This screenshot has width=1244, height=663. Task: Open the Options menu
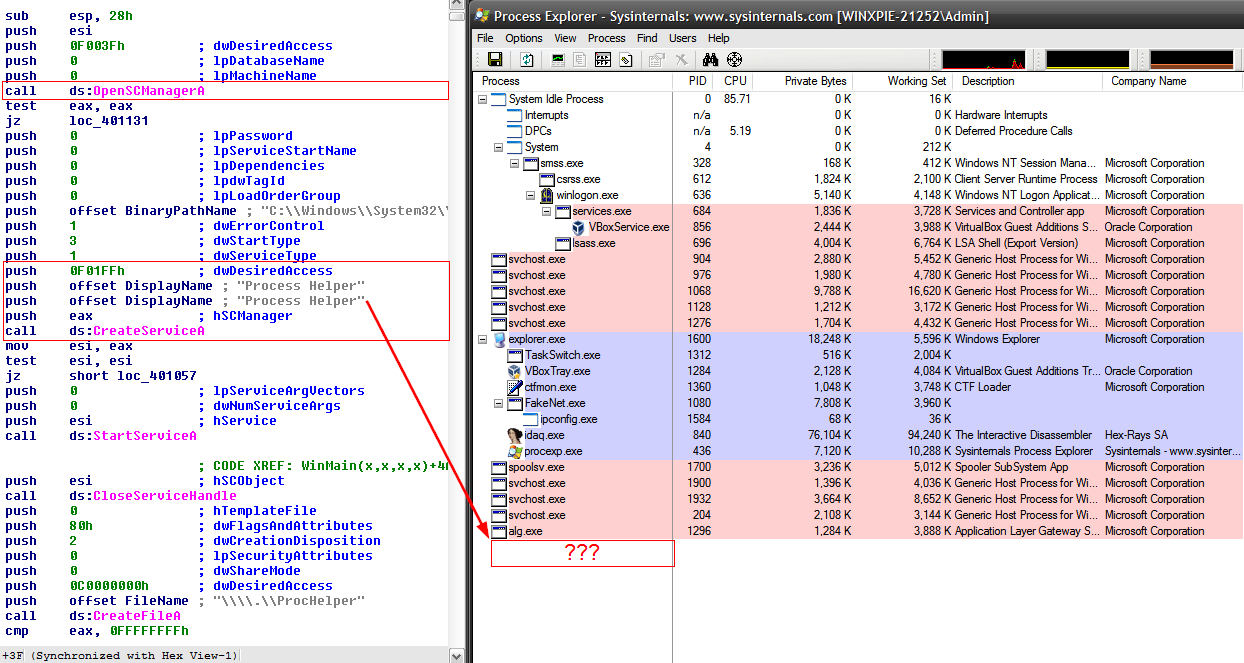[523, 38]
